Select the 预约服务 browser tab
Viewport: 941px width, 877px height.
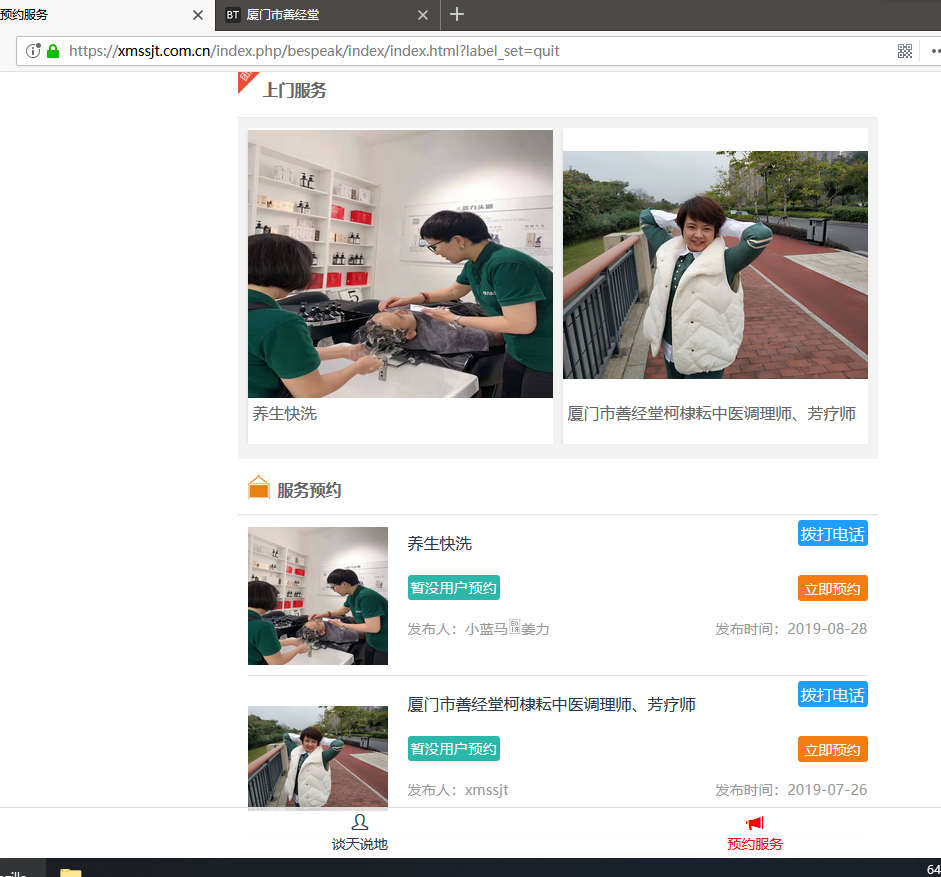pos(90,15)
